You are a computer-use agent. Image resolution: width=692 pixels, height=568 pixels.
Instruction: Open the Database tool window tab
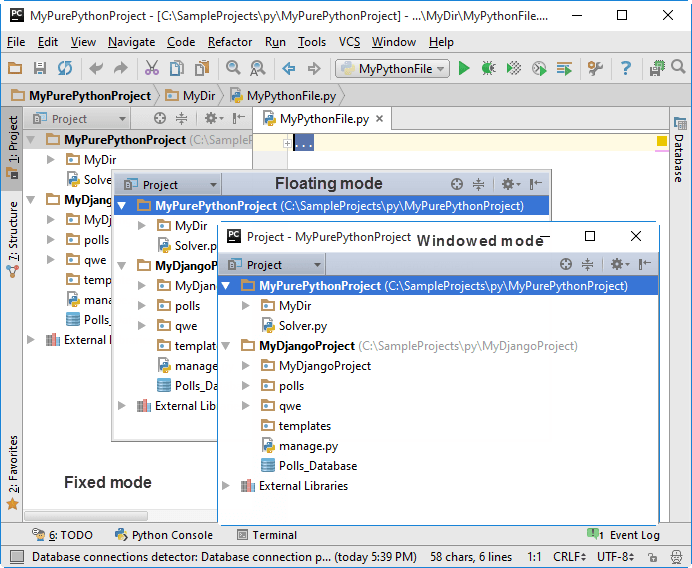pos(679,150)
